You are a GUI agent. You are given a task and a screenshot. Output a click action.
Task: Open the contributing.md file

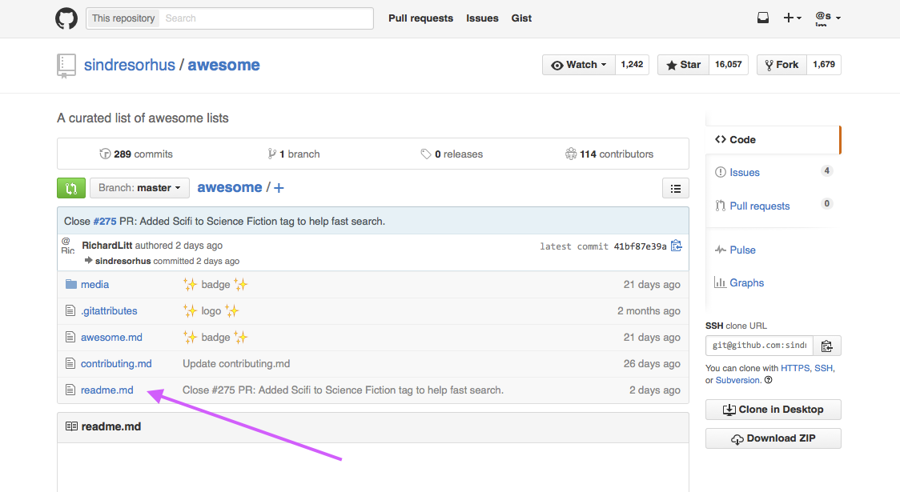point(116,363)
